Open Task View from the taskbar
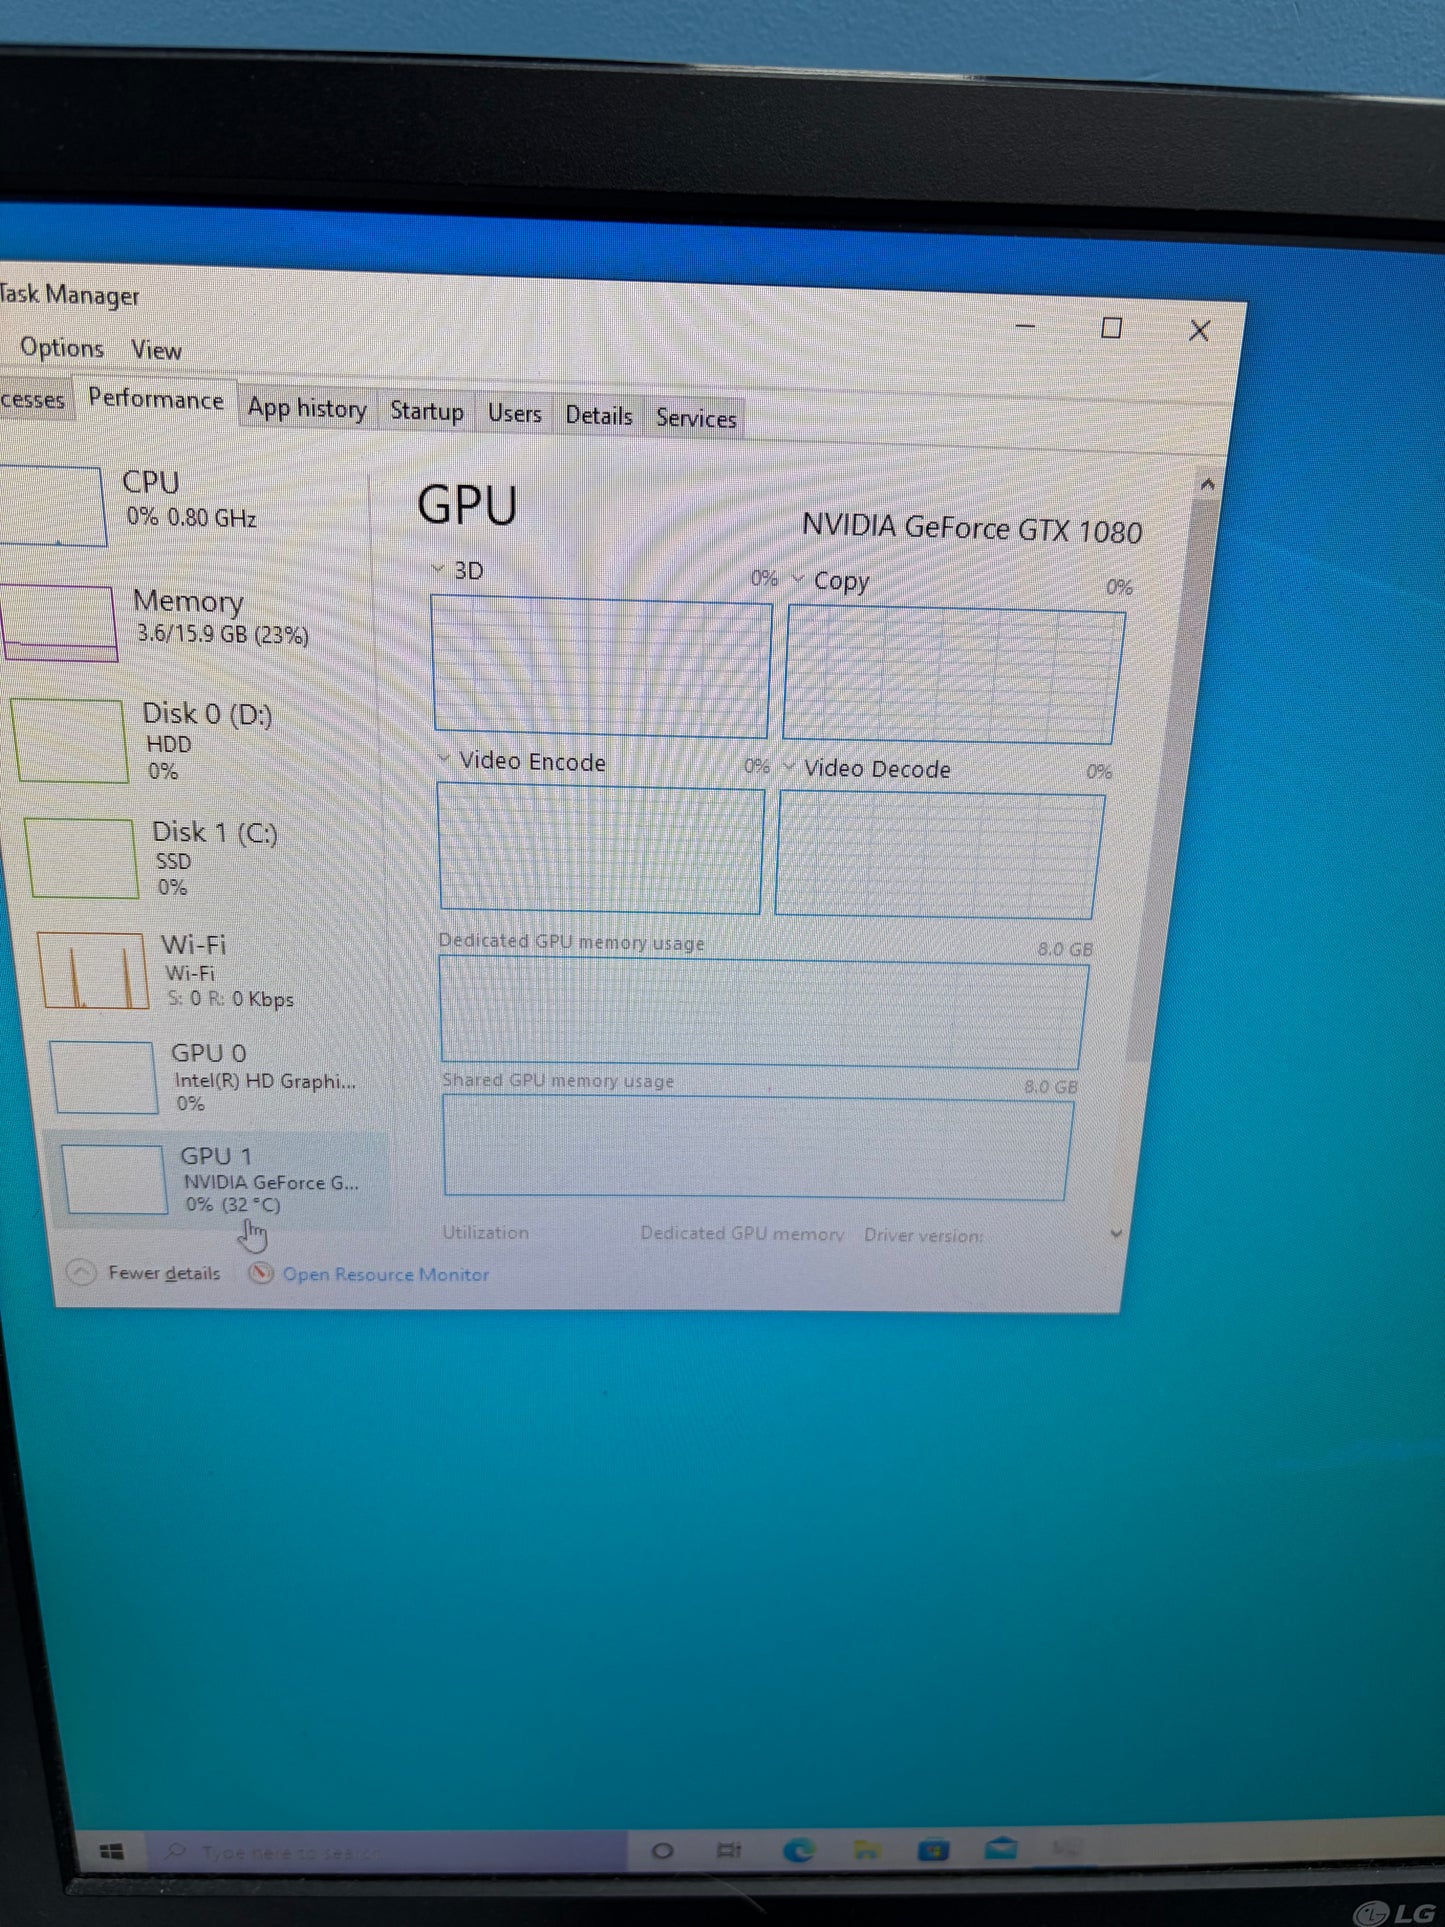 click(x=729, y=1850)
